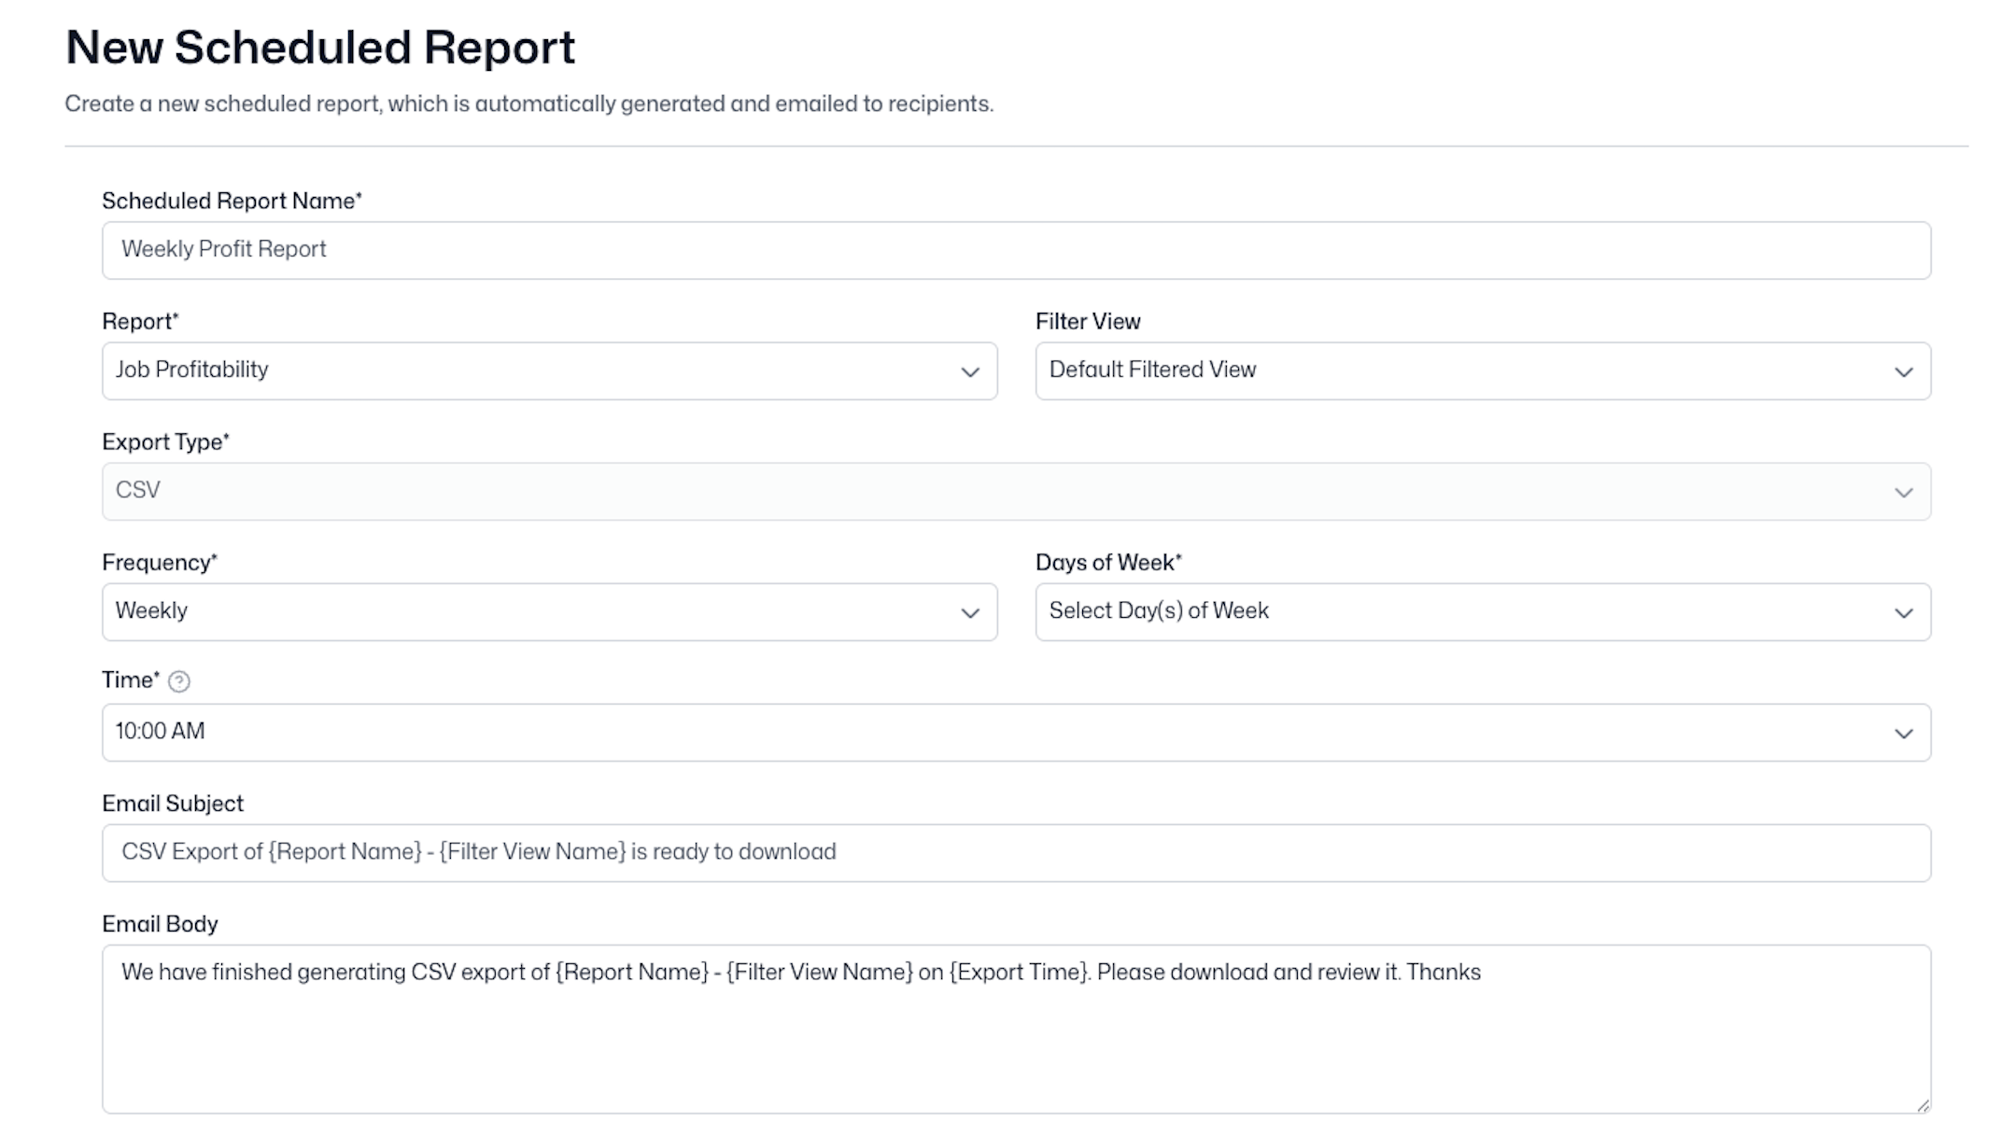Click the 'Select Day(s) of Week' placeholder
The height and width of the screenshot is (1135, 2000).
pyautogui.click(x=1158, y=611)
